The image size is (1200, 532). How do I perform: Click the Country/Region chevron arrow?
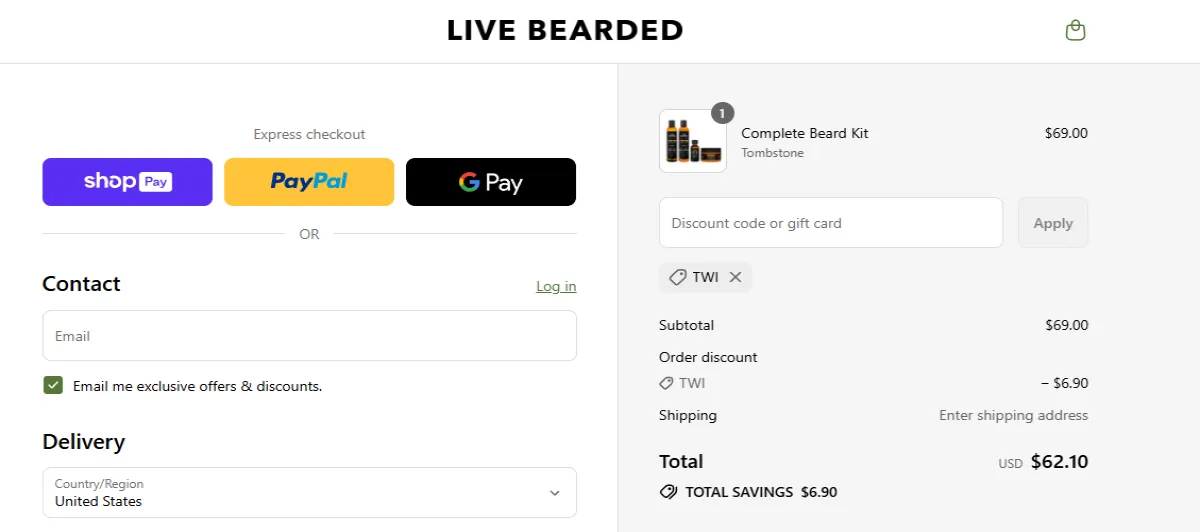pyautogui.click(x=555, y=493)
